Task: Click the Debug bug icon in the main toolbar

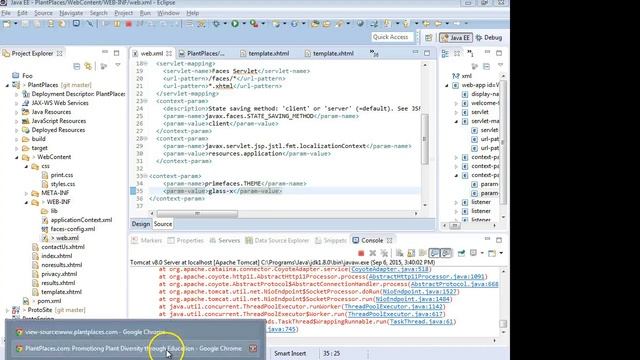Action: point(216,24)
